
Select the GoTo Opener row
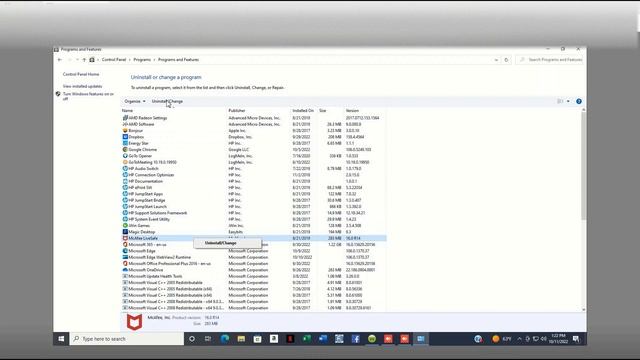click(x=253, y=156)
